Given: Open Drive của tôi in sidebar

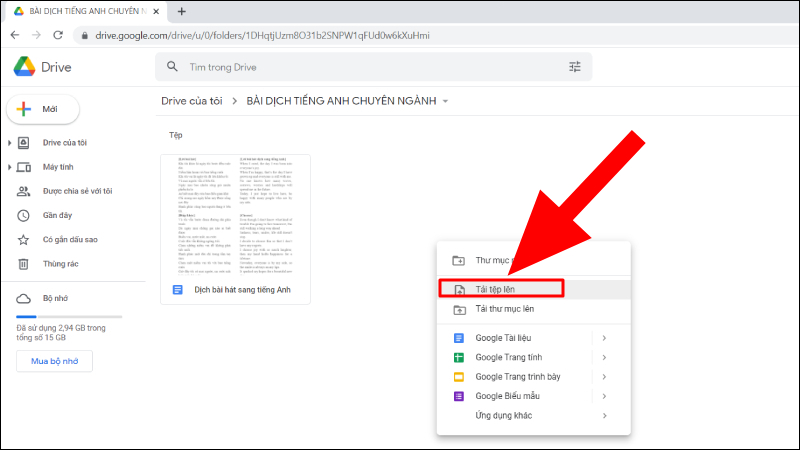Looking at the screenshot, I should 65,143.
